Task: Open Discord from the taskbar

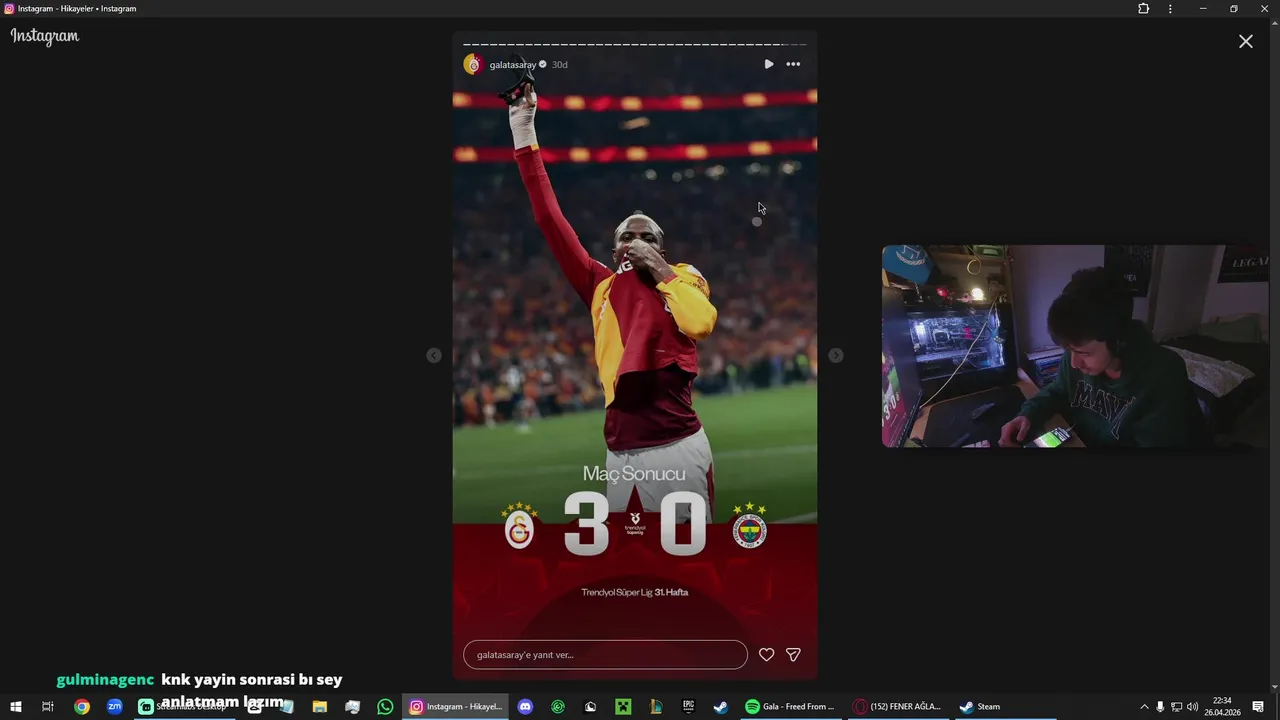Action: [525, 707]
